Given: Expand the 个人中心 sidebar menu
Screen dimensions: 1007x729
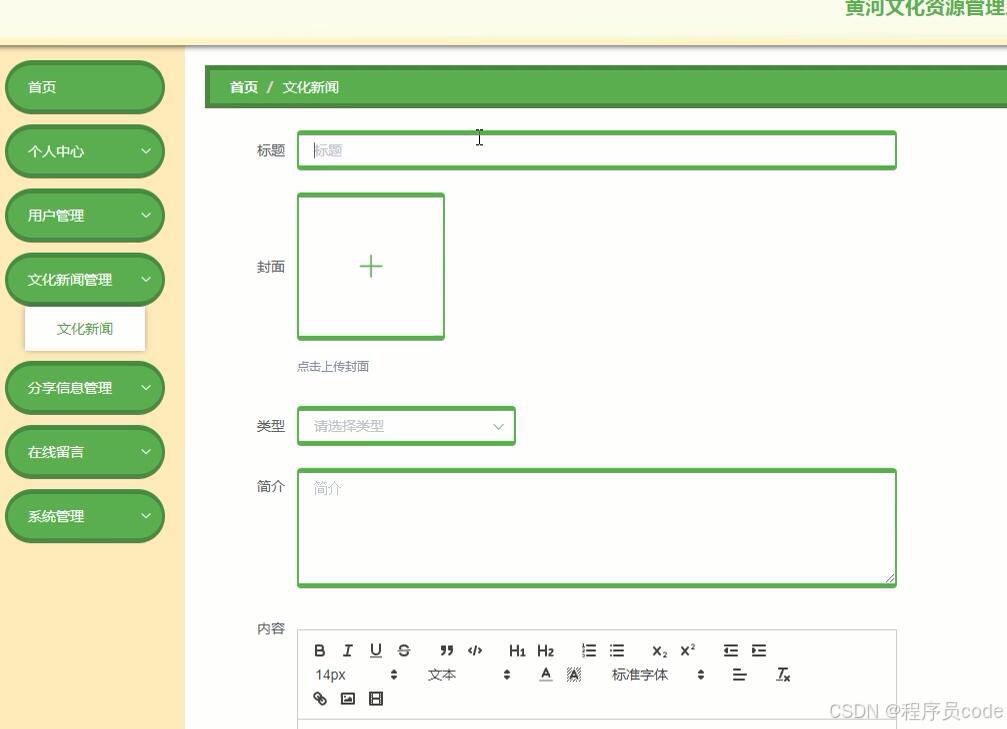Looking at the screenshot, I should [85, 152].
